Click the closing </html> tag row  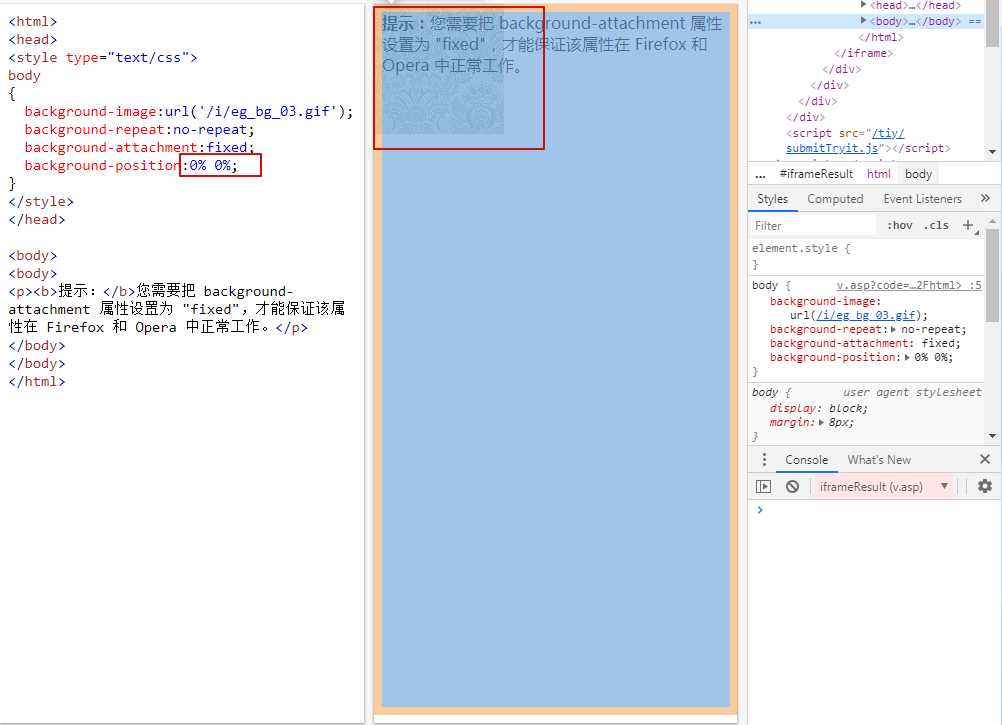coord(881,37)
